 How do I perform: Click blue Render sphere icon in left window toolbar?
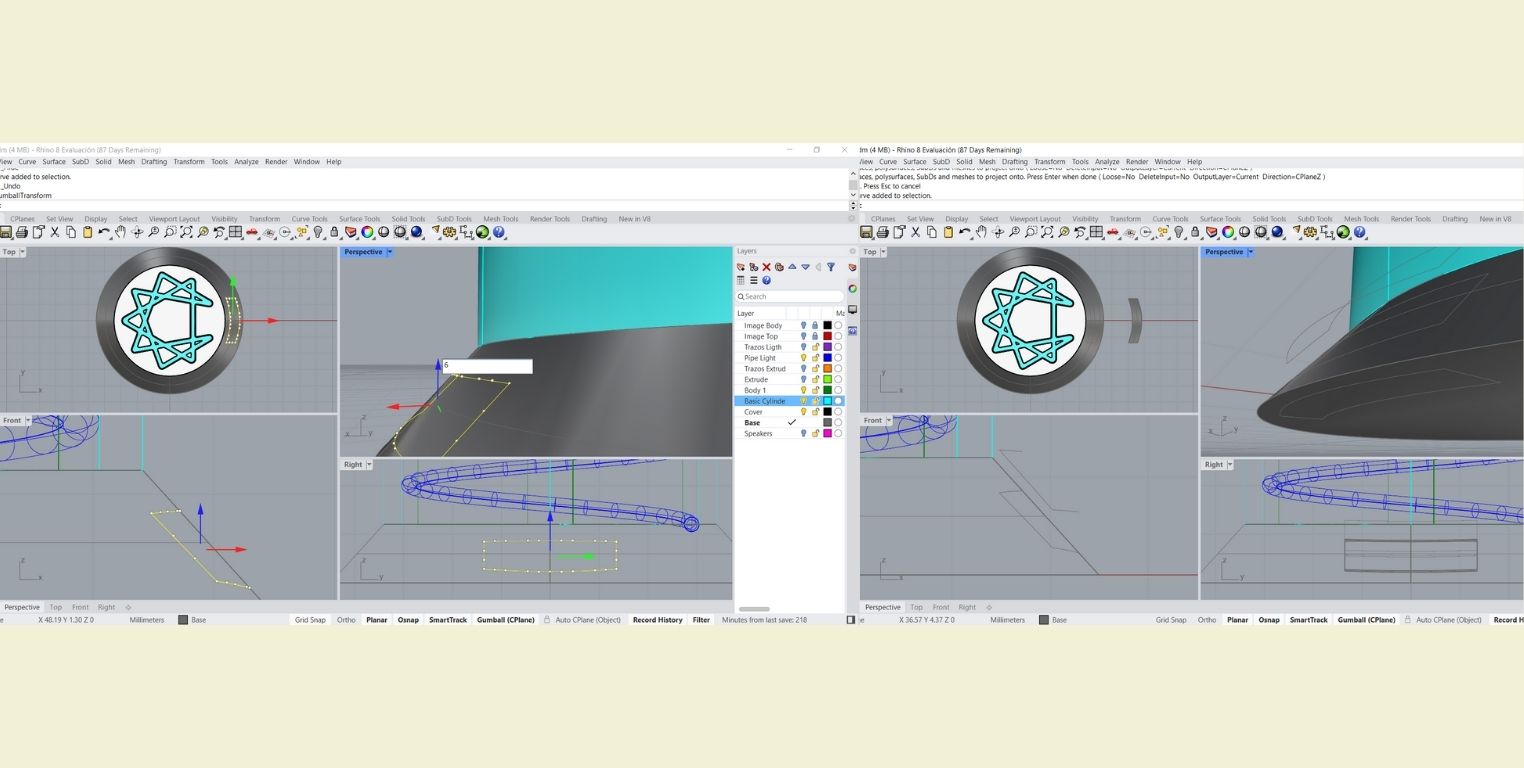[x=416, y=232]
